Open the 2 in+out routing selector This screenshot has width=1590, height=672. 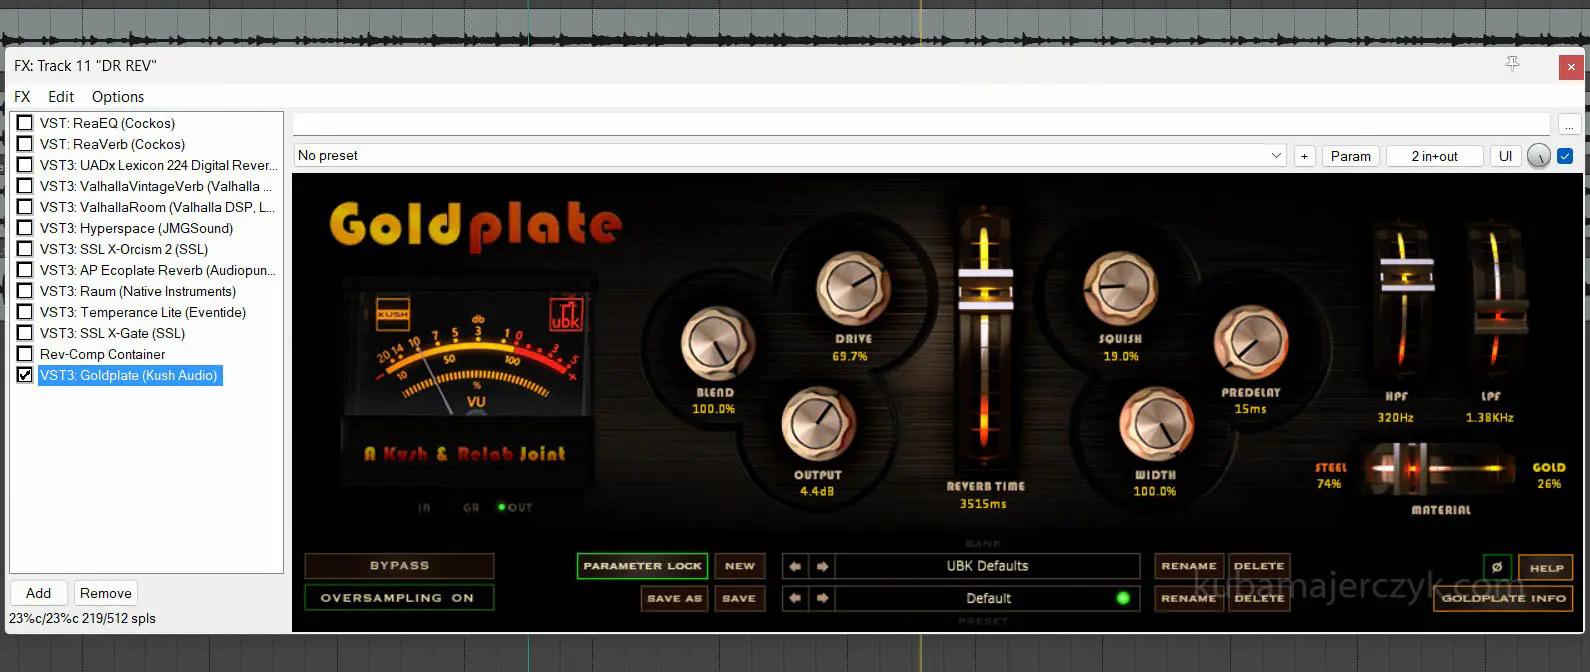coord(1434,156)
